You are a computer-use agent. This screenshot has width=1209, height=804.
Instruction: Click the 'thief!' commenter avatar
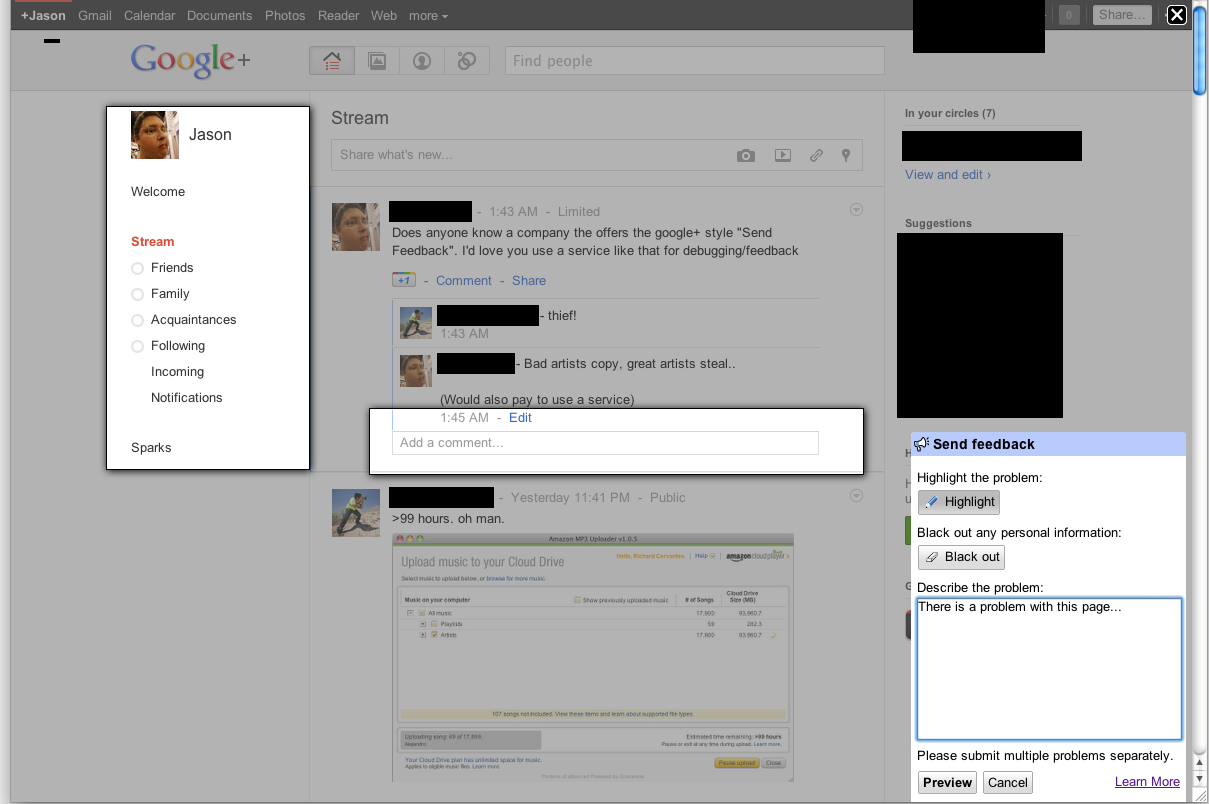click(416, 323)
